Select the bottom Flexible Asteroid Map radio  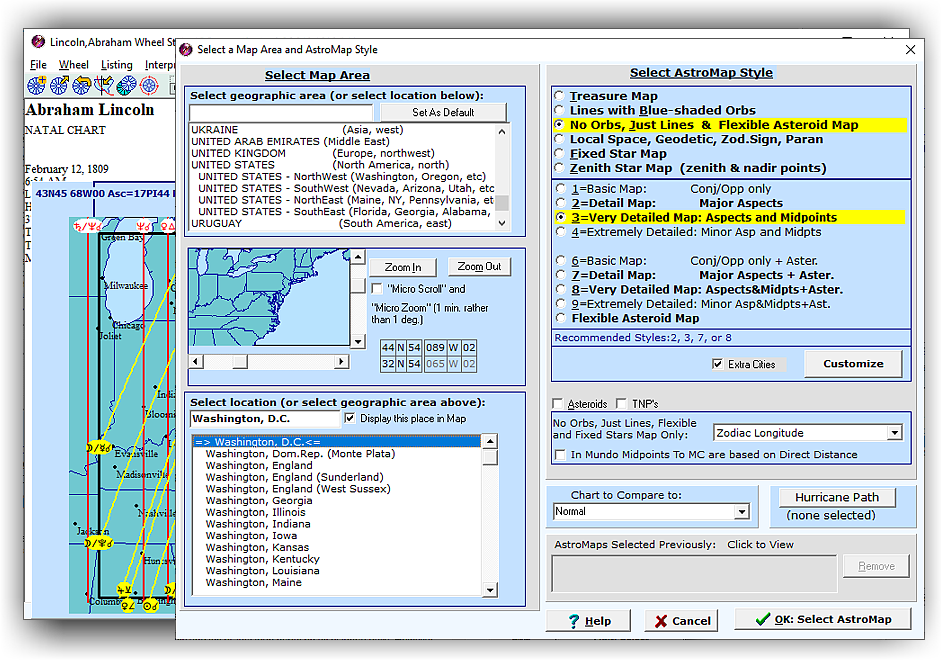click(561, 319)
